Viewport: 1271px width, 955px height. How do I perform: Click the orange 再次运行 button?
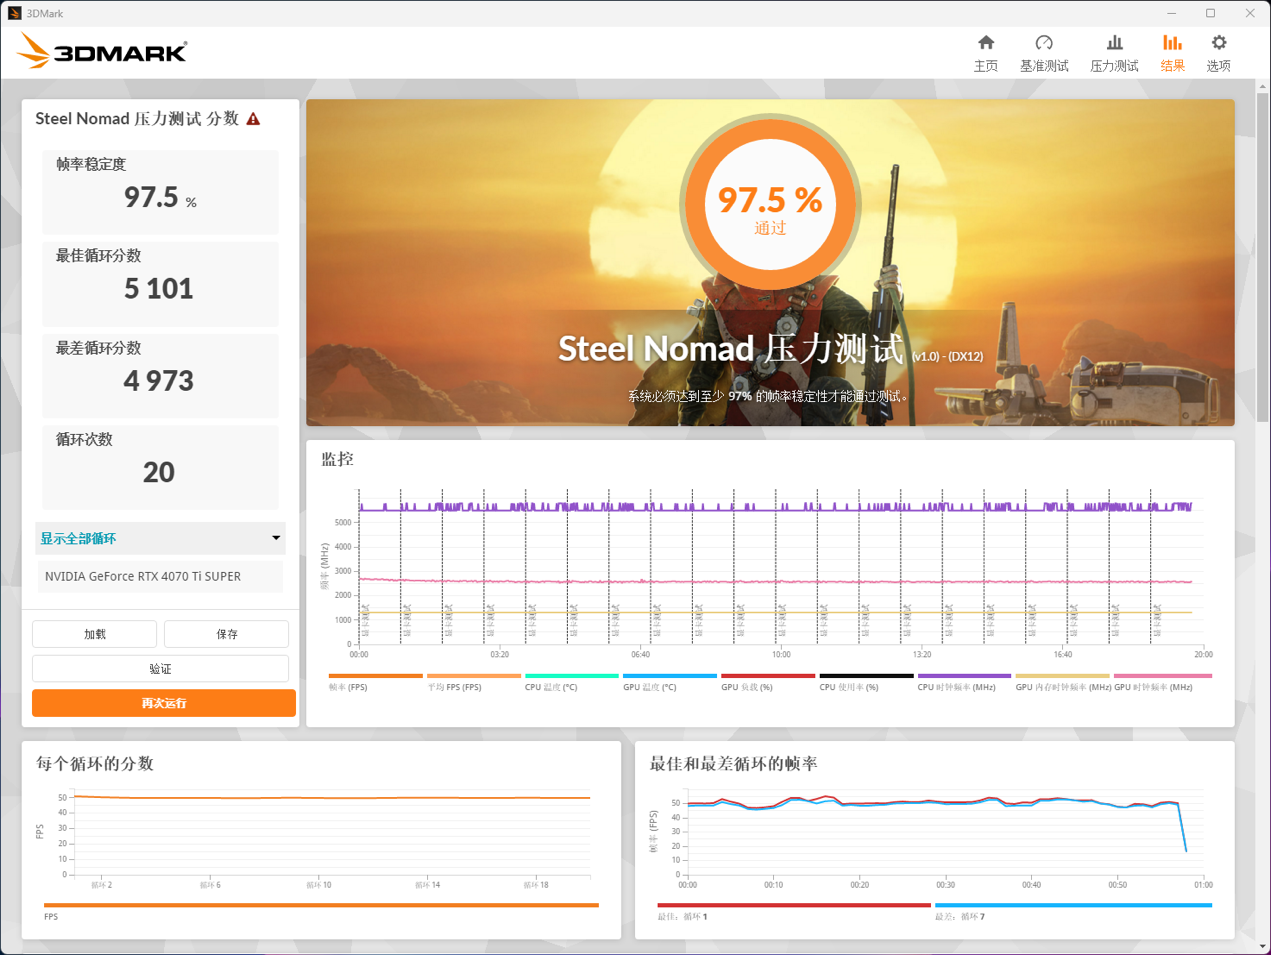coord(164,703)
